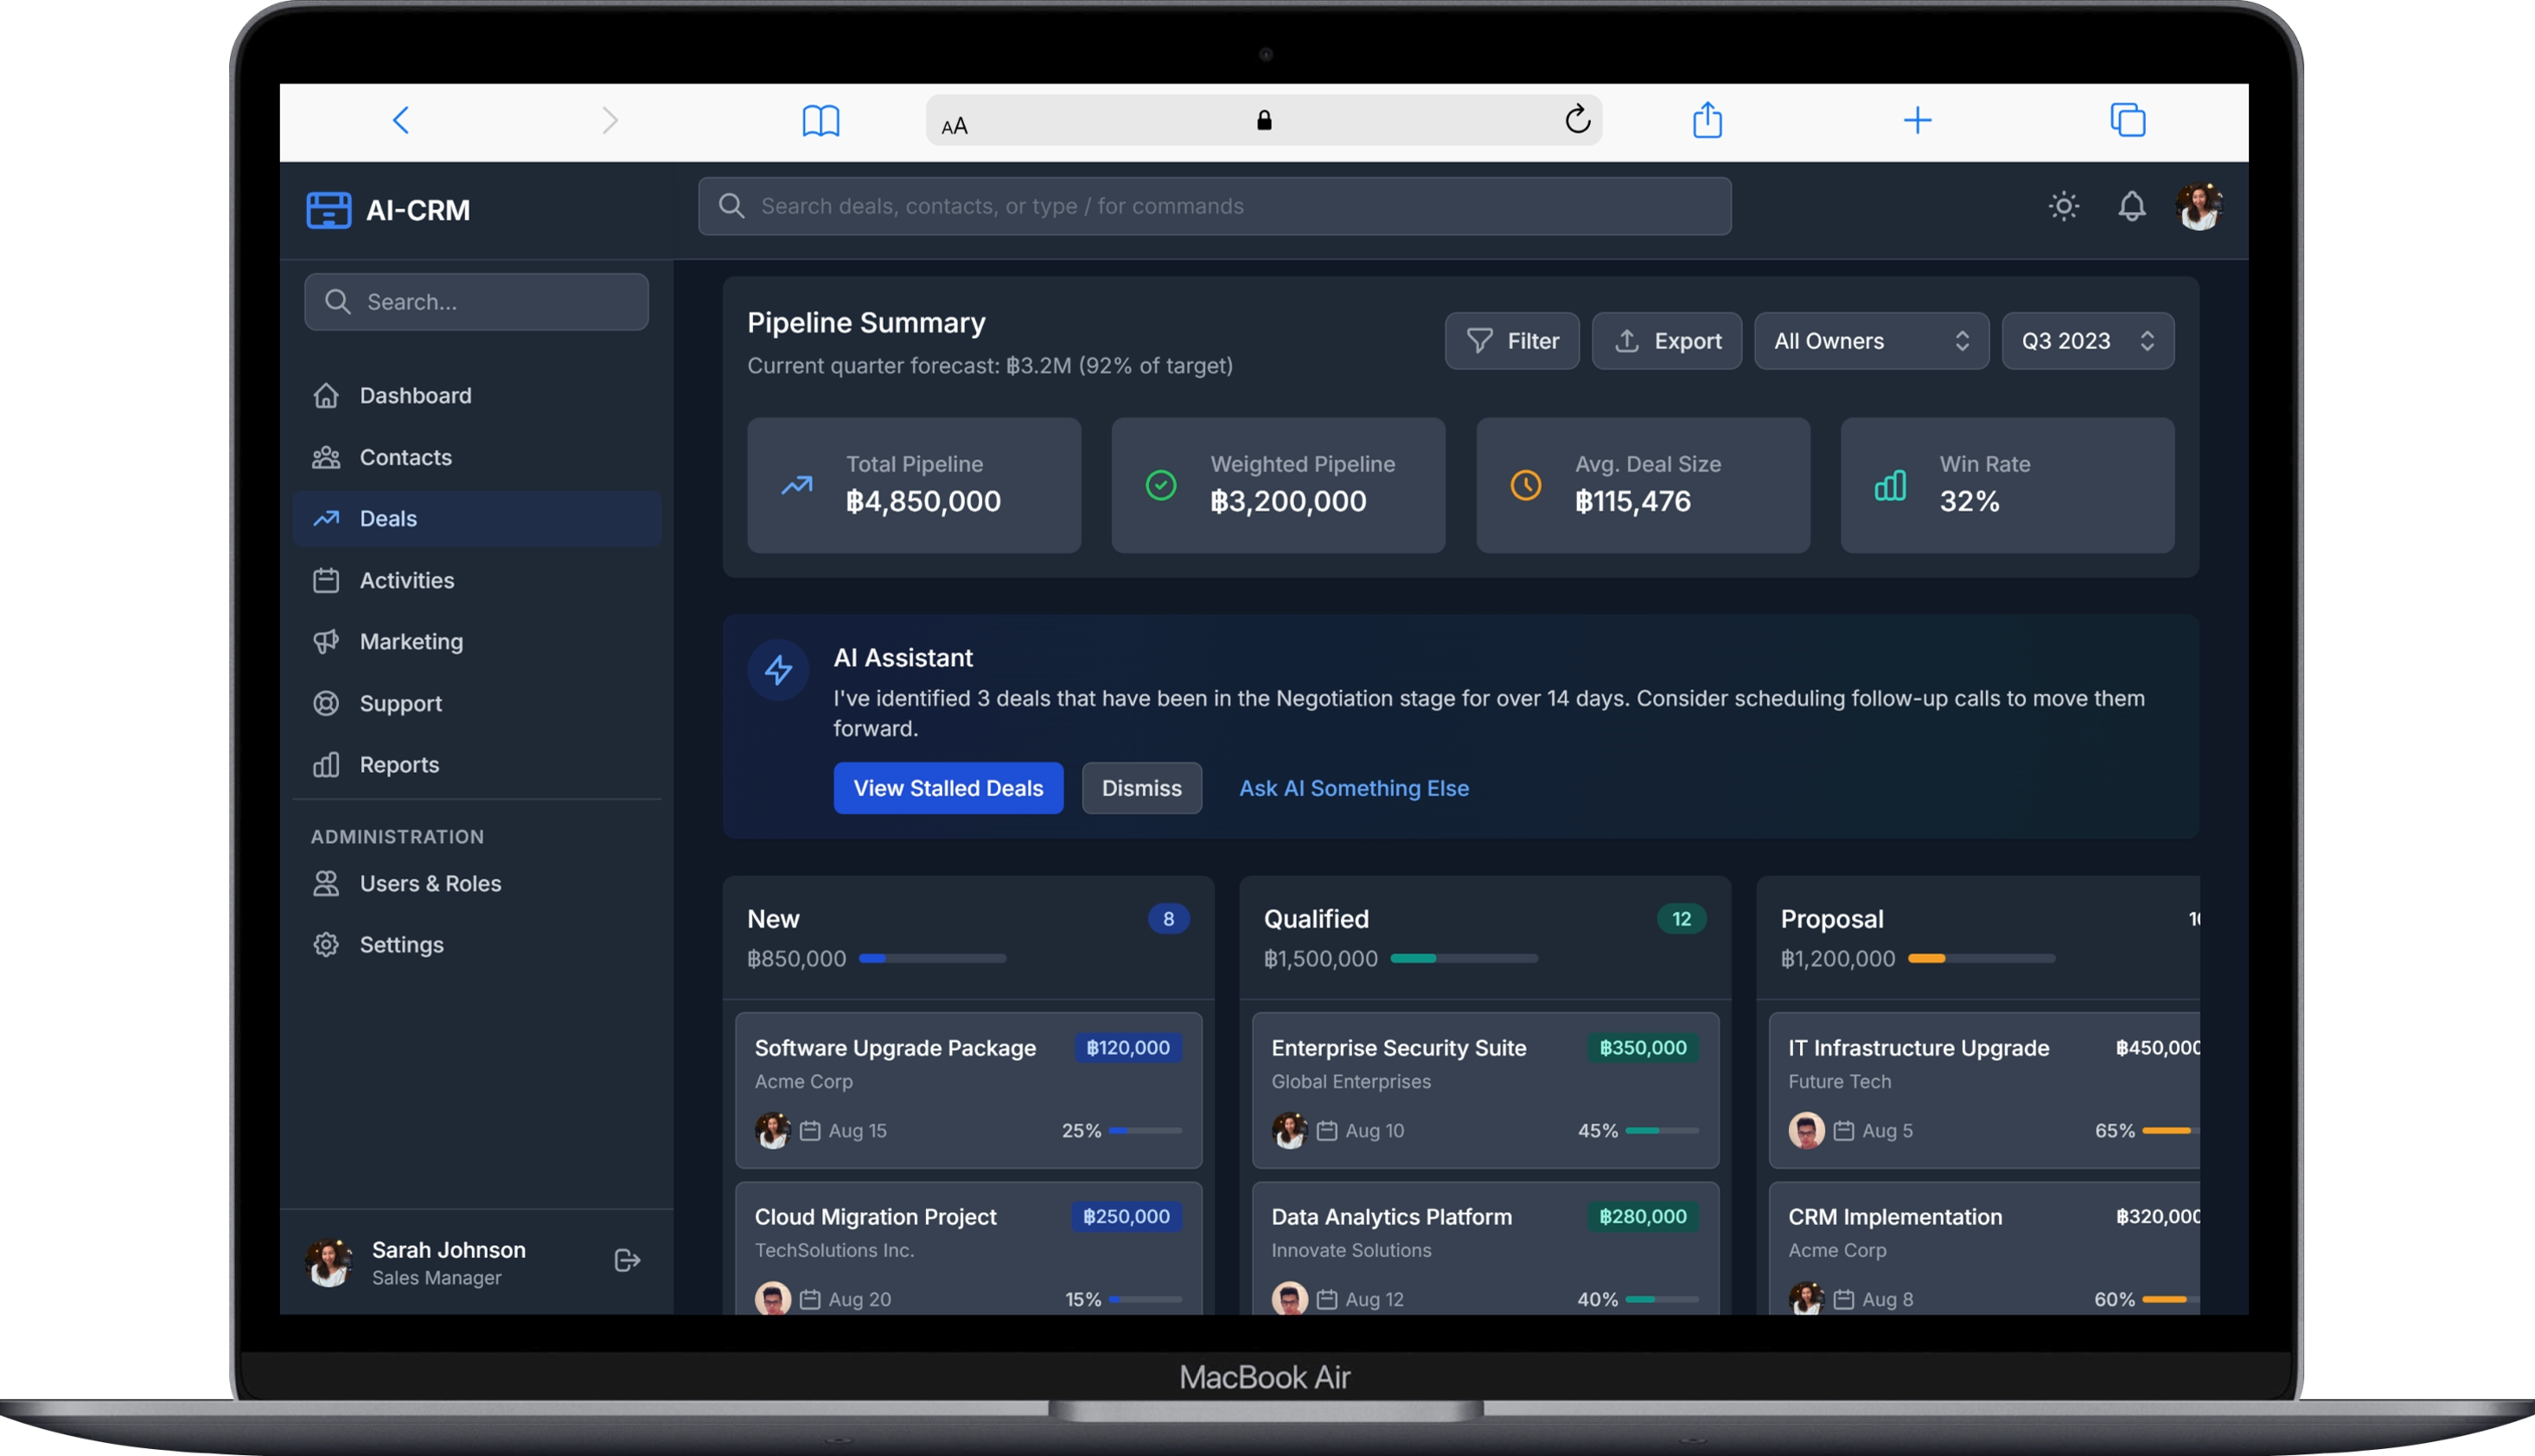This screenshot has width=2535, height=1456.
Task: Click the Qualified stage progress bar
Action: pyautogui.click(x=1464, y=958)
